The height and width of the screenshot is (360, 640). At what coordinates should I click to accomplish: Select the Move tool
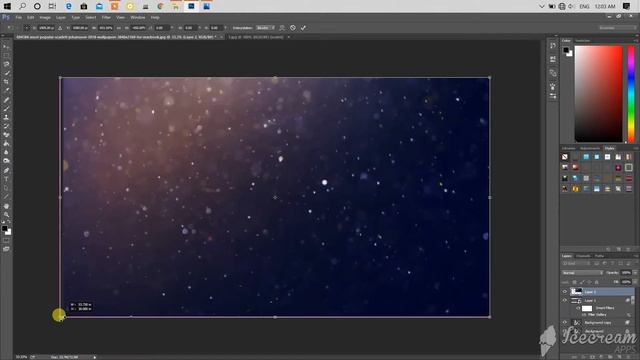[6, 47]
